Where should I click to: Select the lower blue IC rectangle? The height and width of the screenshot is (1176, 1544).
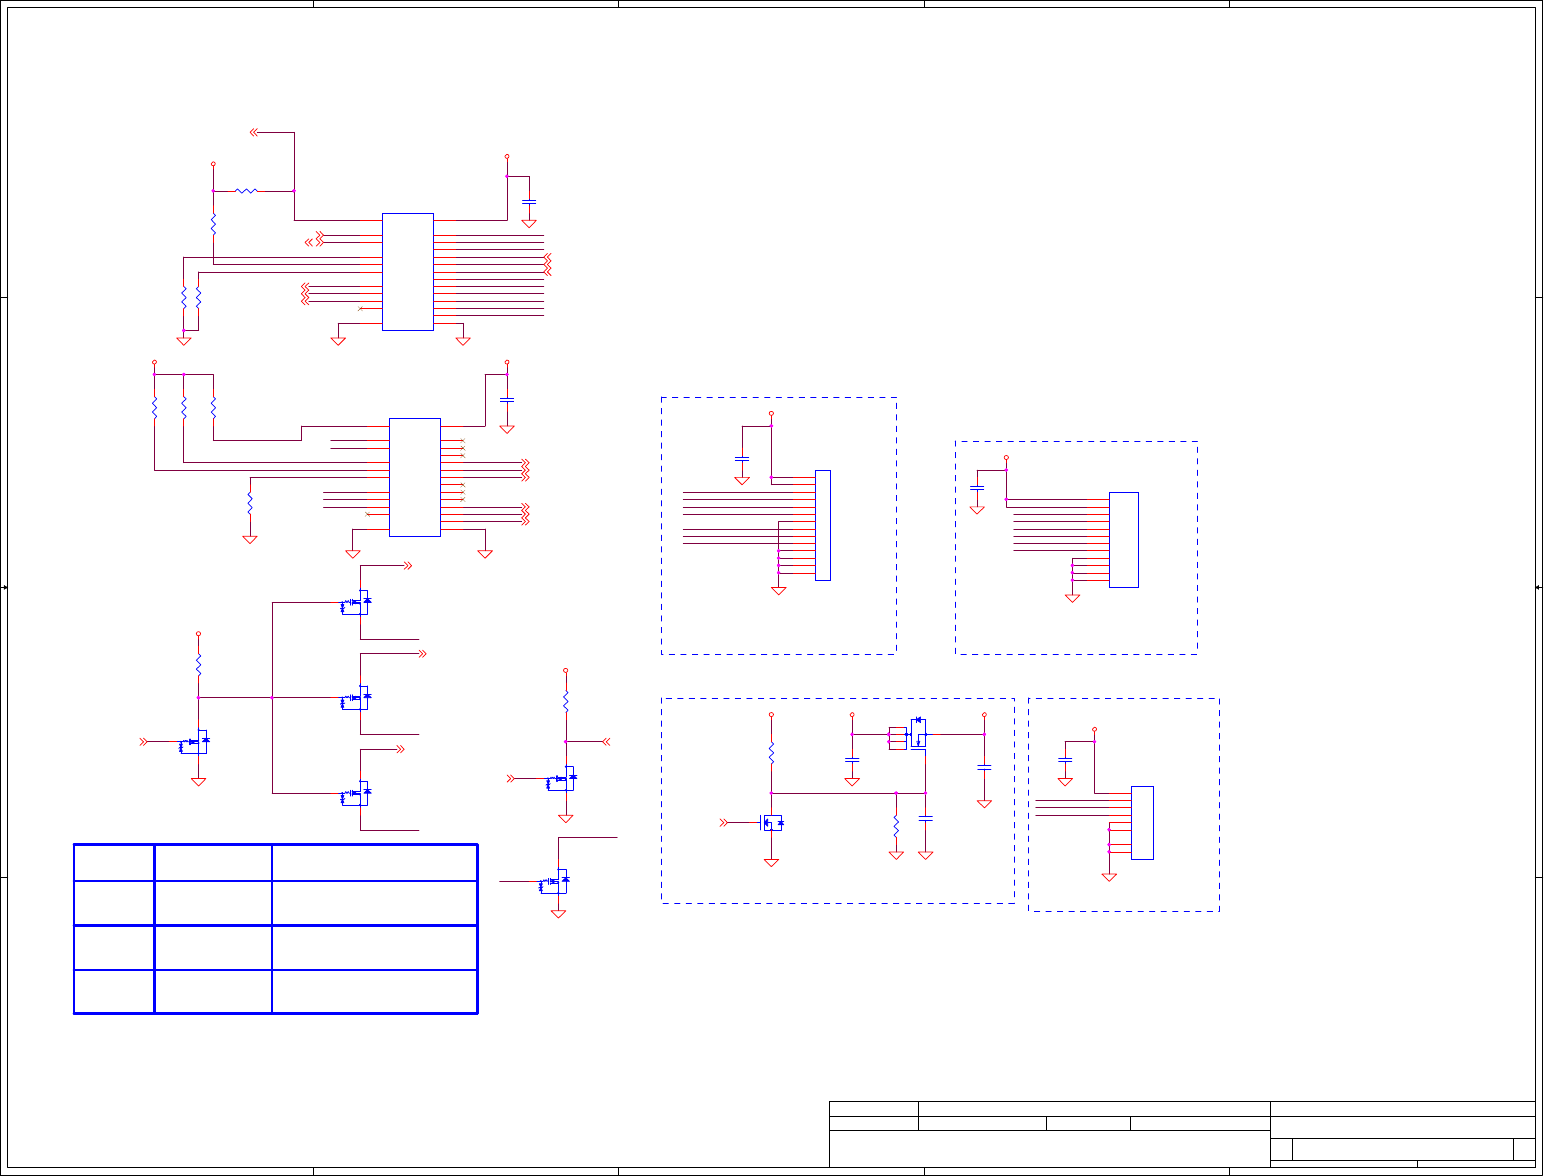(x=415, y=477)
